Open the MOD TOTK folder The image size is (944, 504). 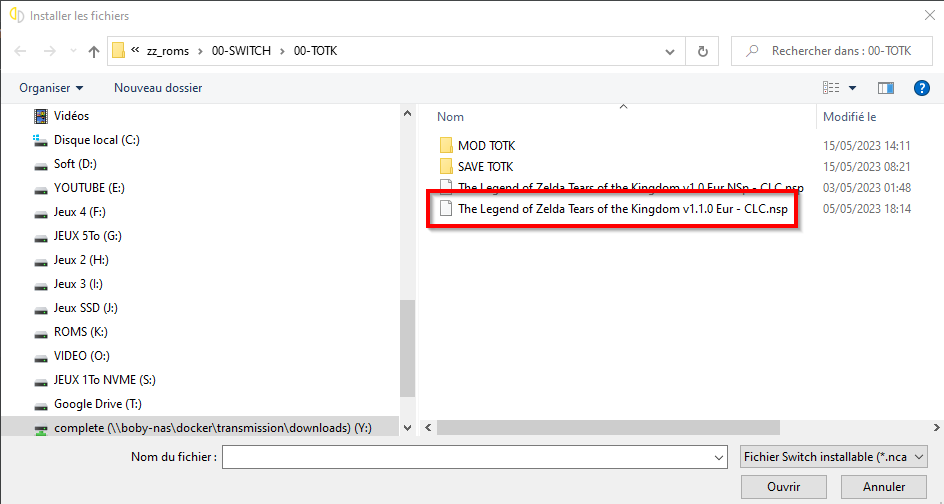pyautogui.click(x=486, y=146)
